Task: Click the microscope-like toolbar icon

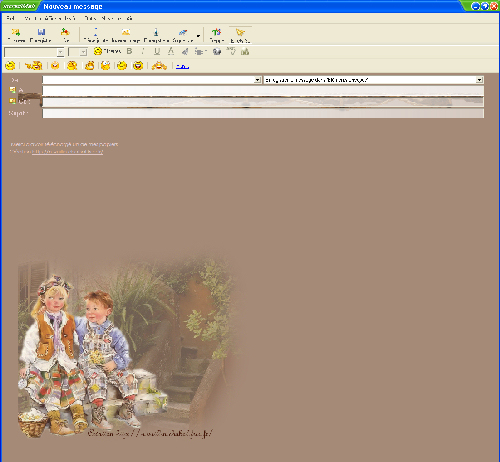Action: tap(156, 32)
